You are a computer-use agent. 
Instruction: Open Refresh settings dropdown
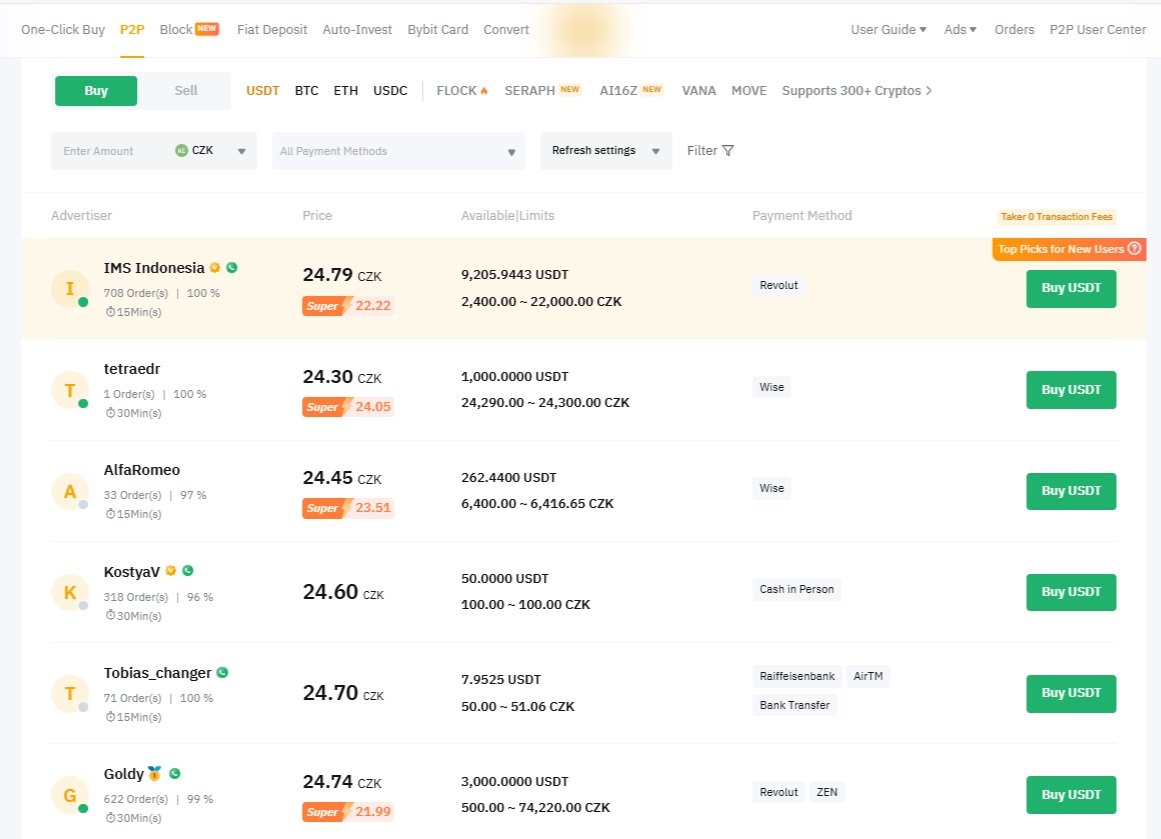[x=606, y=150]
